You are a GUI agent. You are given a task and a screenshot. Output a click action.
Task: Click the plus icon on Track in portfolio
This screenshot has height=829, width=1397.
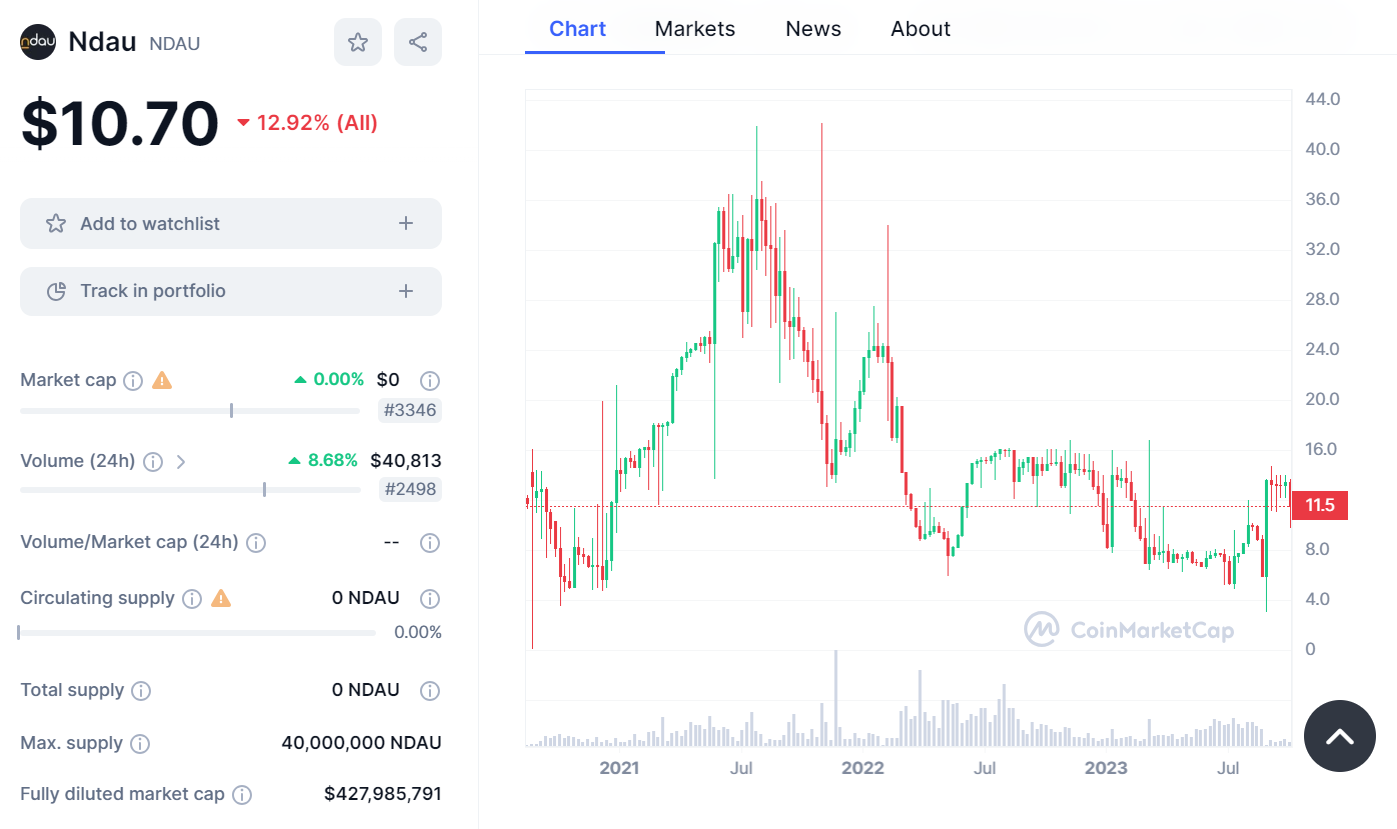coord(406,291)
